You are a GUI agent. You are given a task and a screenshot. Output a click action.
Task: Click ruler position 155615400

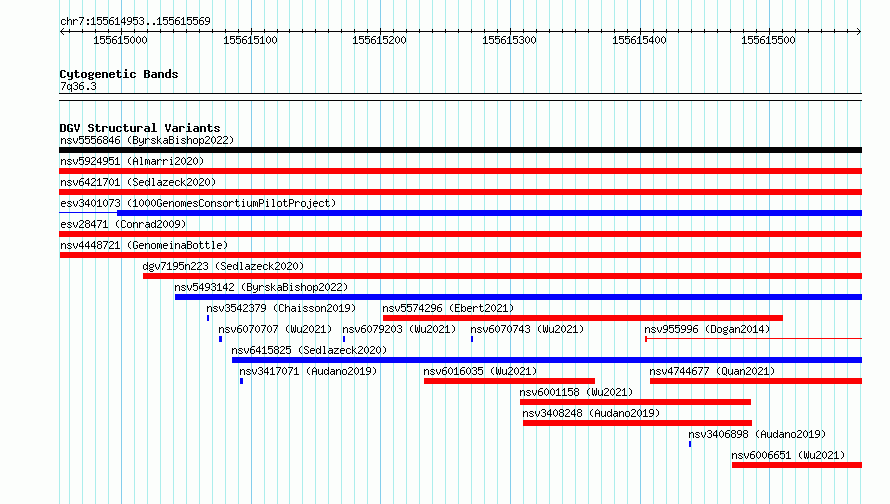click(x=639, y=40)
